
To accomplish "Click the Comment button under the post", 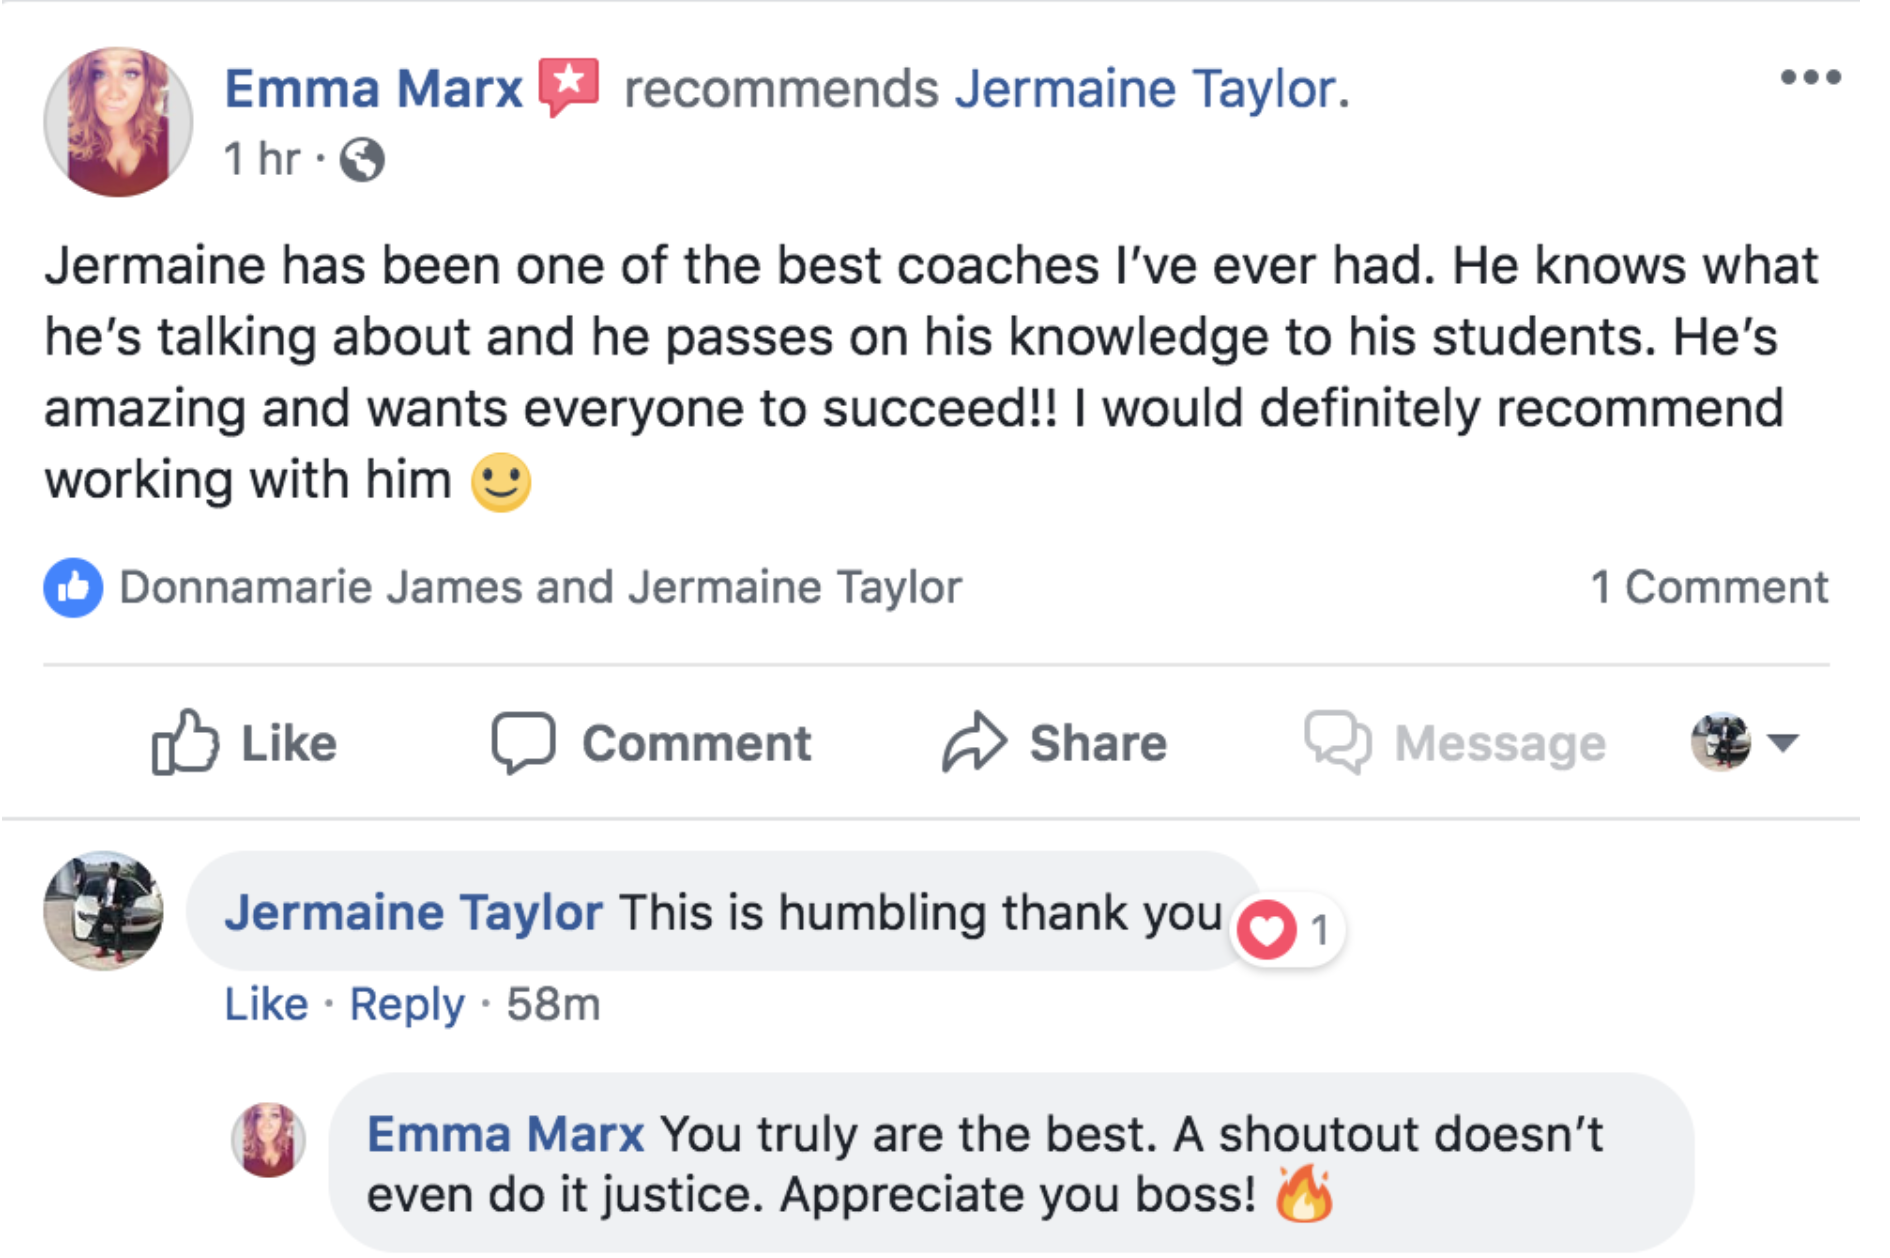I will point(652,743).
